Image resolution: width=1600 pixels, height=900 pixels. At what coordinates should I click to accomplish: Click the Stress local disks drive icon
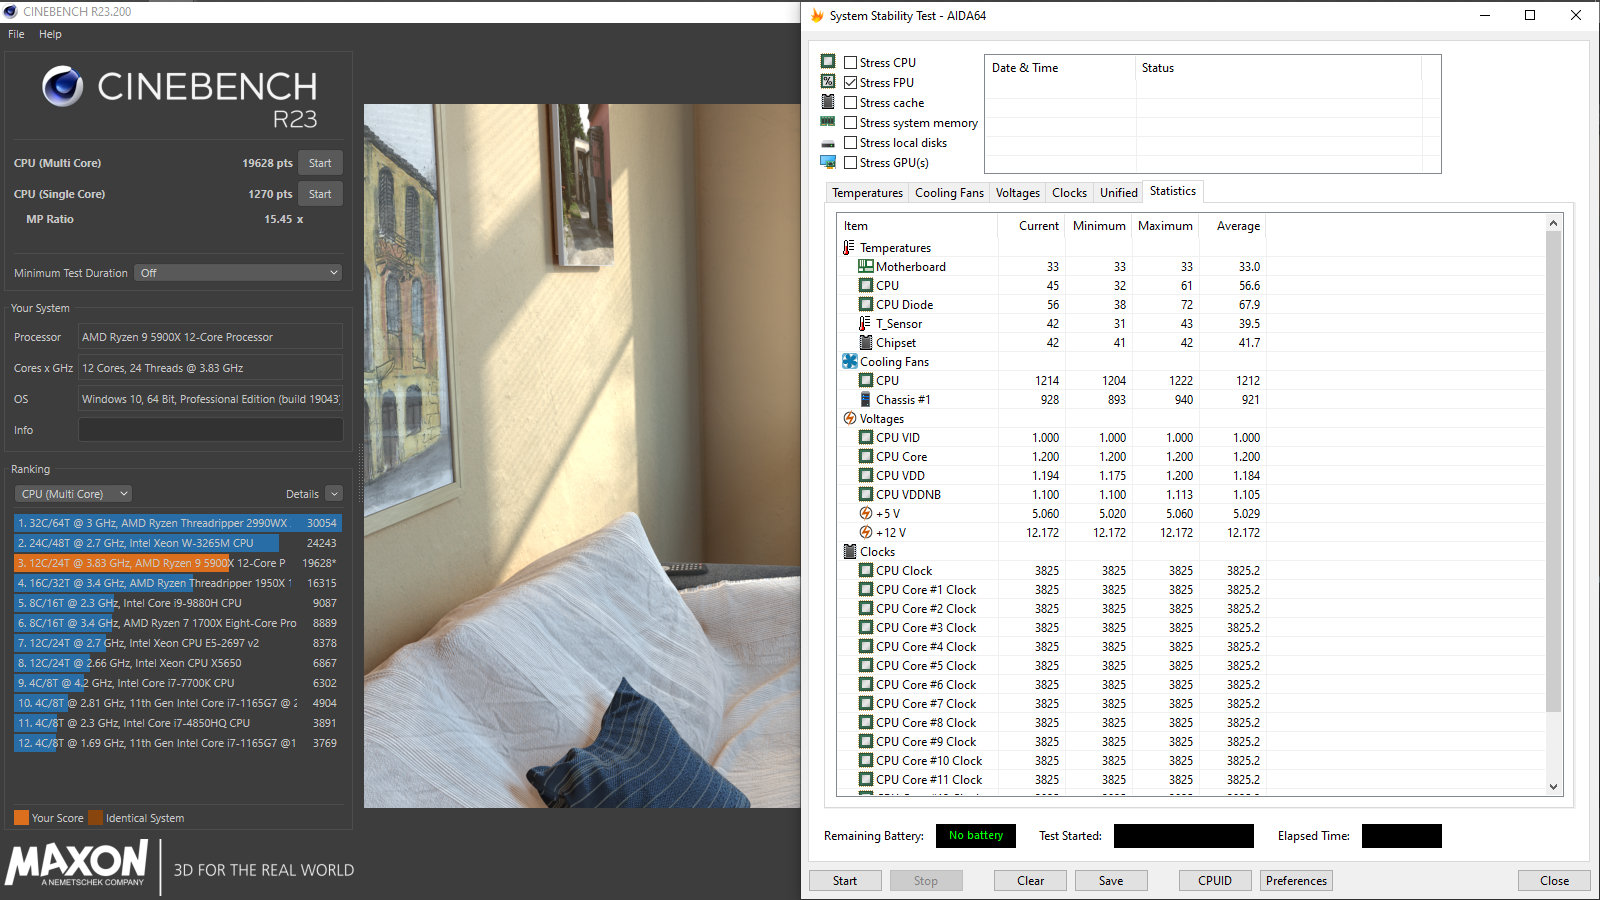pyautogui.click(x=828, y=143)
